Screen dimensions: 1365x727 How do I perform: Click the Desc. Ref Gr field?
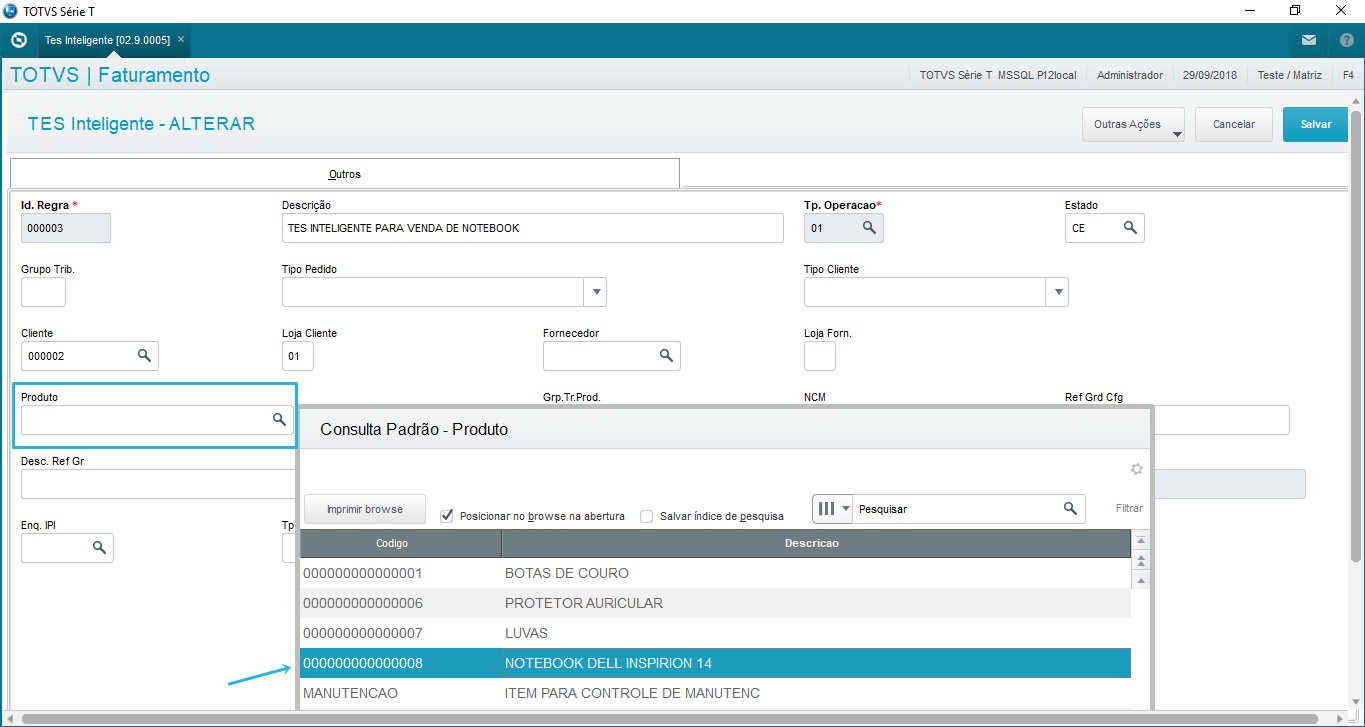pyautogui.click(x=159, y=484)
